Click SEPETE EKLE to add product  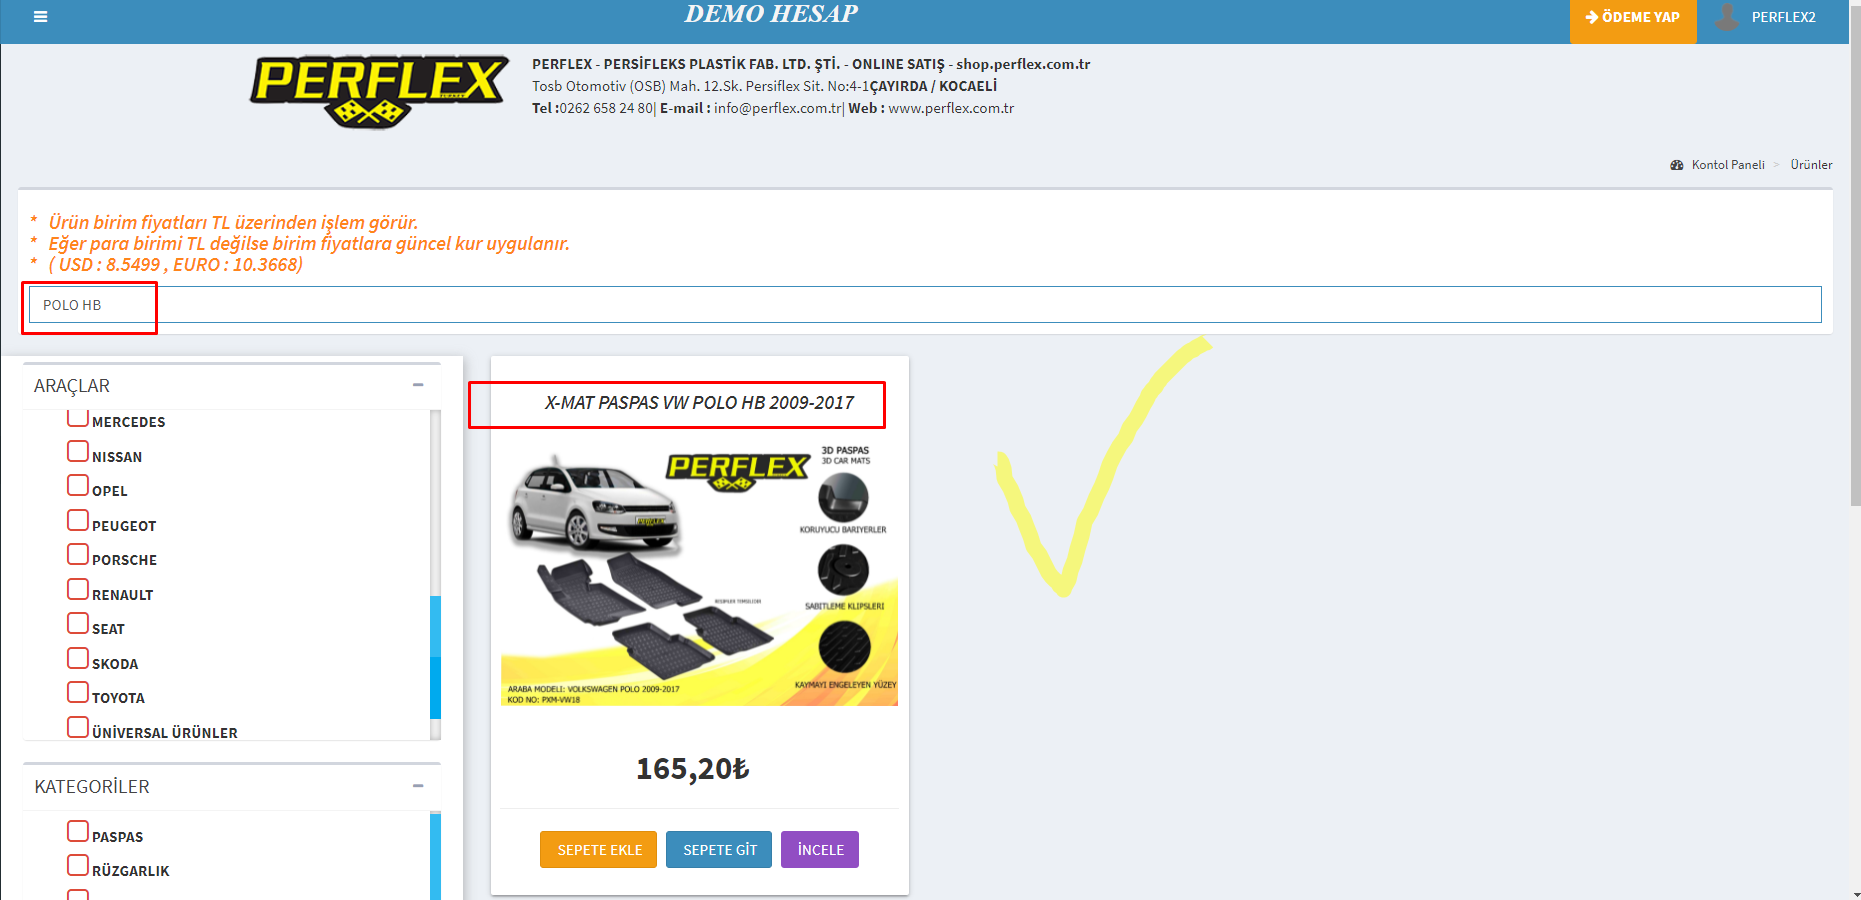tap(598, 850)
